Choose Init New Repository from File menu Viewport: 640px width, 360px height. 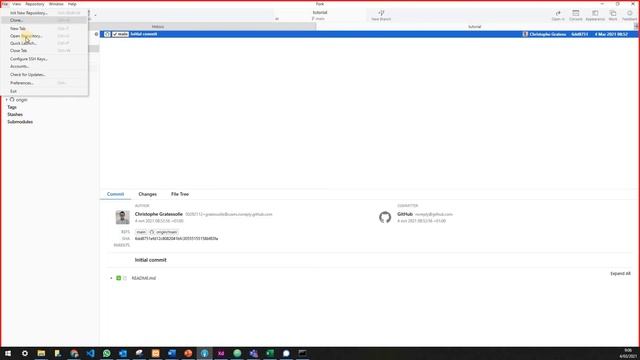point(44,13)
